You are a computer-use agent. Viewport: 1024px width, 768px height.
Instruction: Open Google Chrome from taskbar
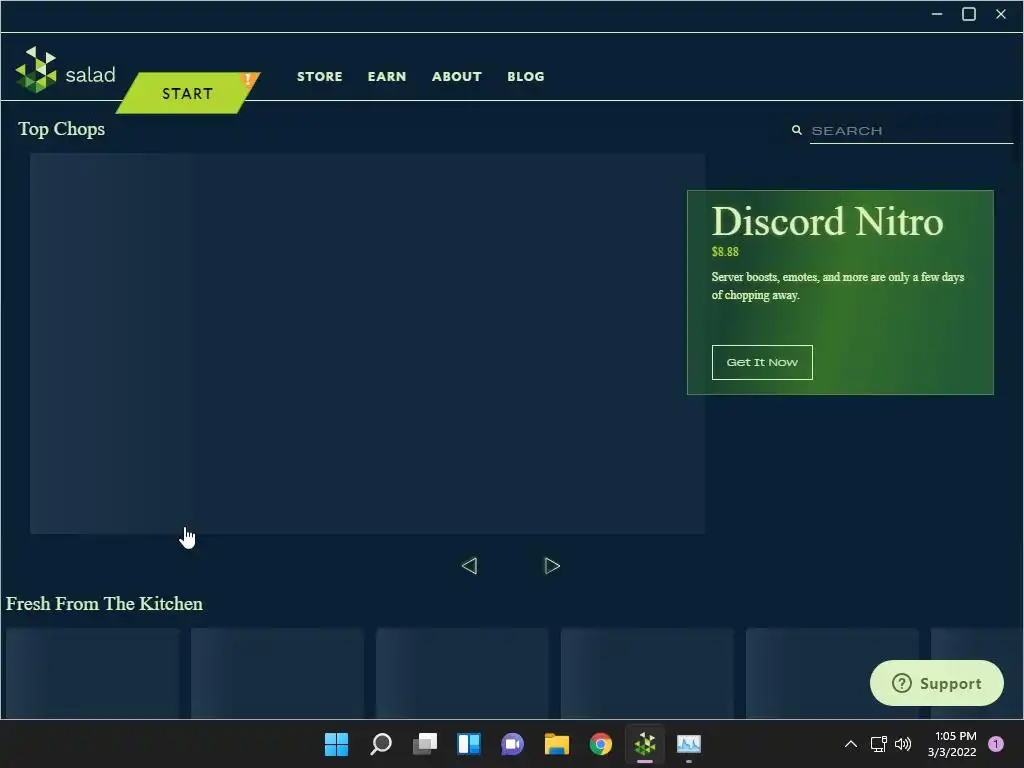(601, 744)
